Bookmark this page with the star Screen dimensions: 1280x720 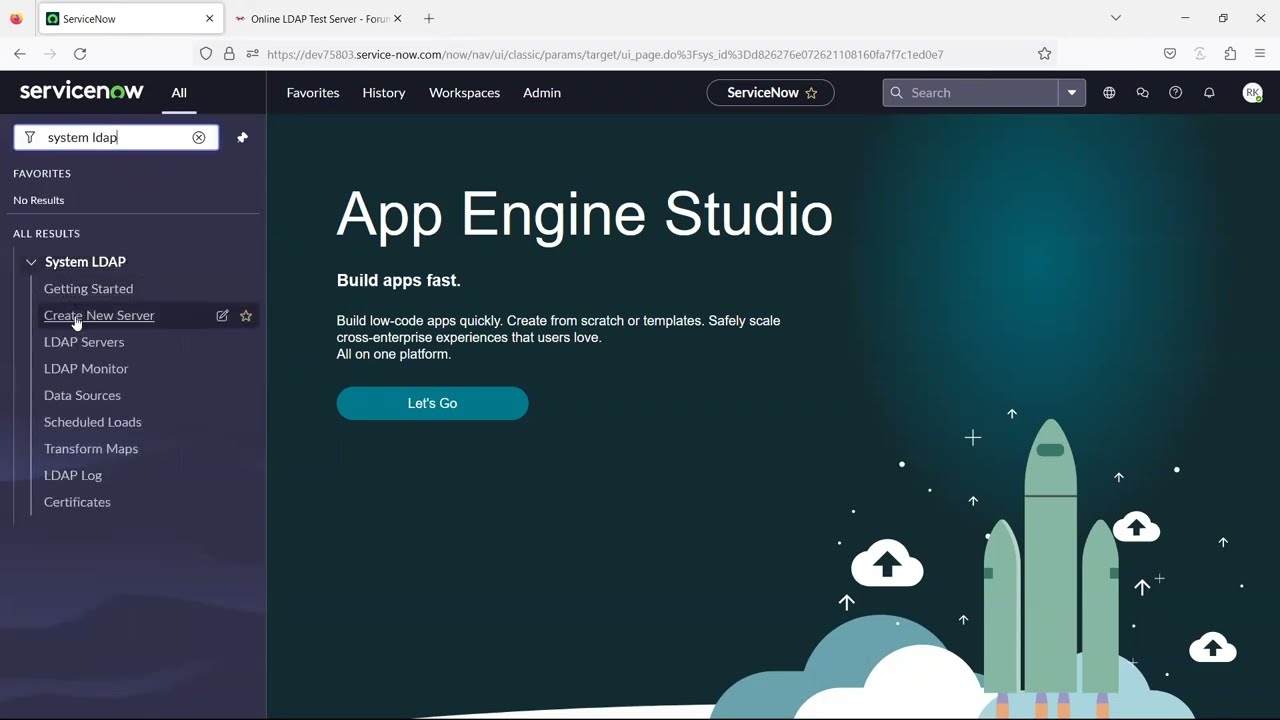(1044, 54)
